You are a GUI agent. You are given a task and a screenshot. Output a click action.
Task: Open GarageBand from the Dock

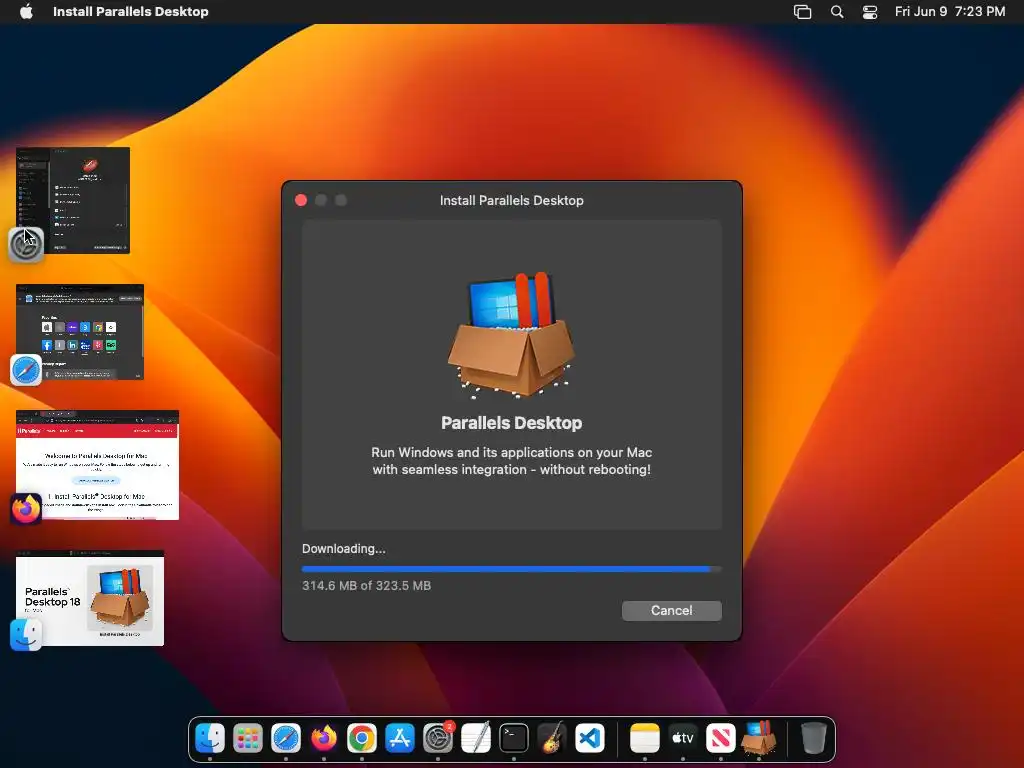point(552,739)
